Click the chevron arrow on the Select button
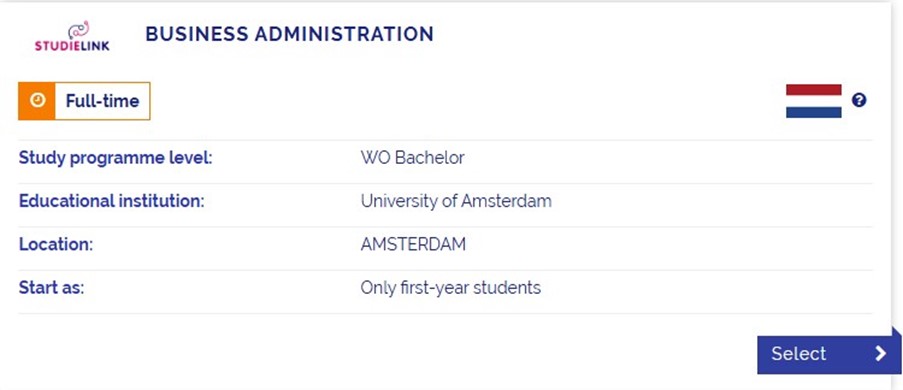The height and width of the screenshot is (390, 903). click(880, 353)
